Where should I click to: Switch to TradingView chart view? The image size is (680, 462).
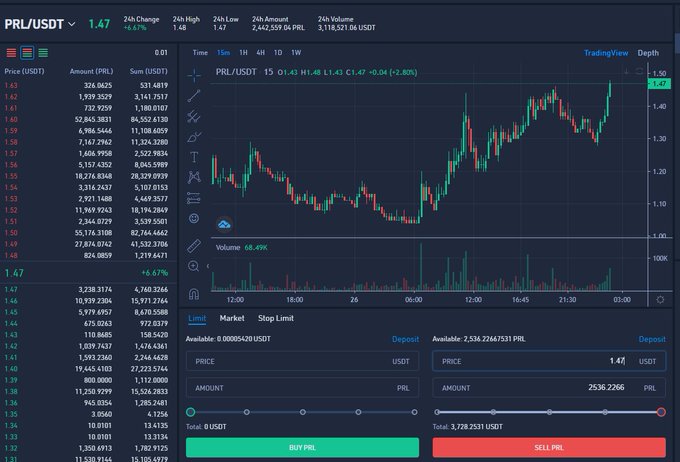(606, 53)
